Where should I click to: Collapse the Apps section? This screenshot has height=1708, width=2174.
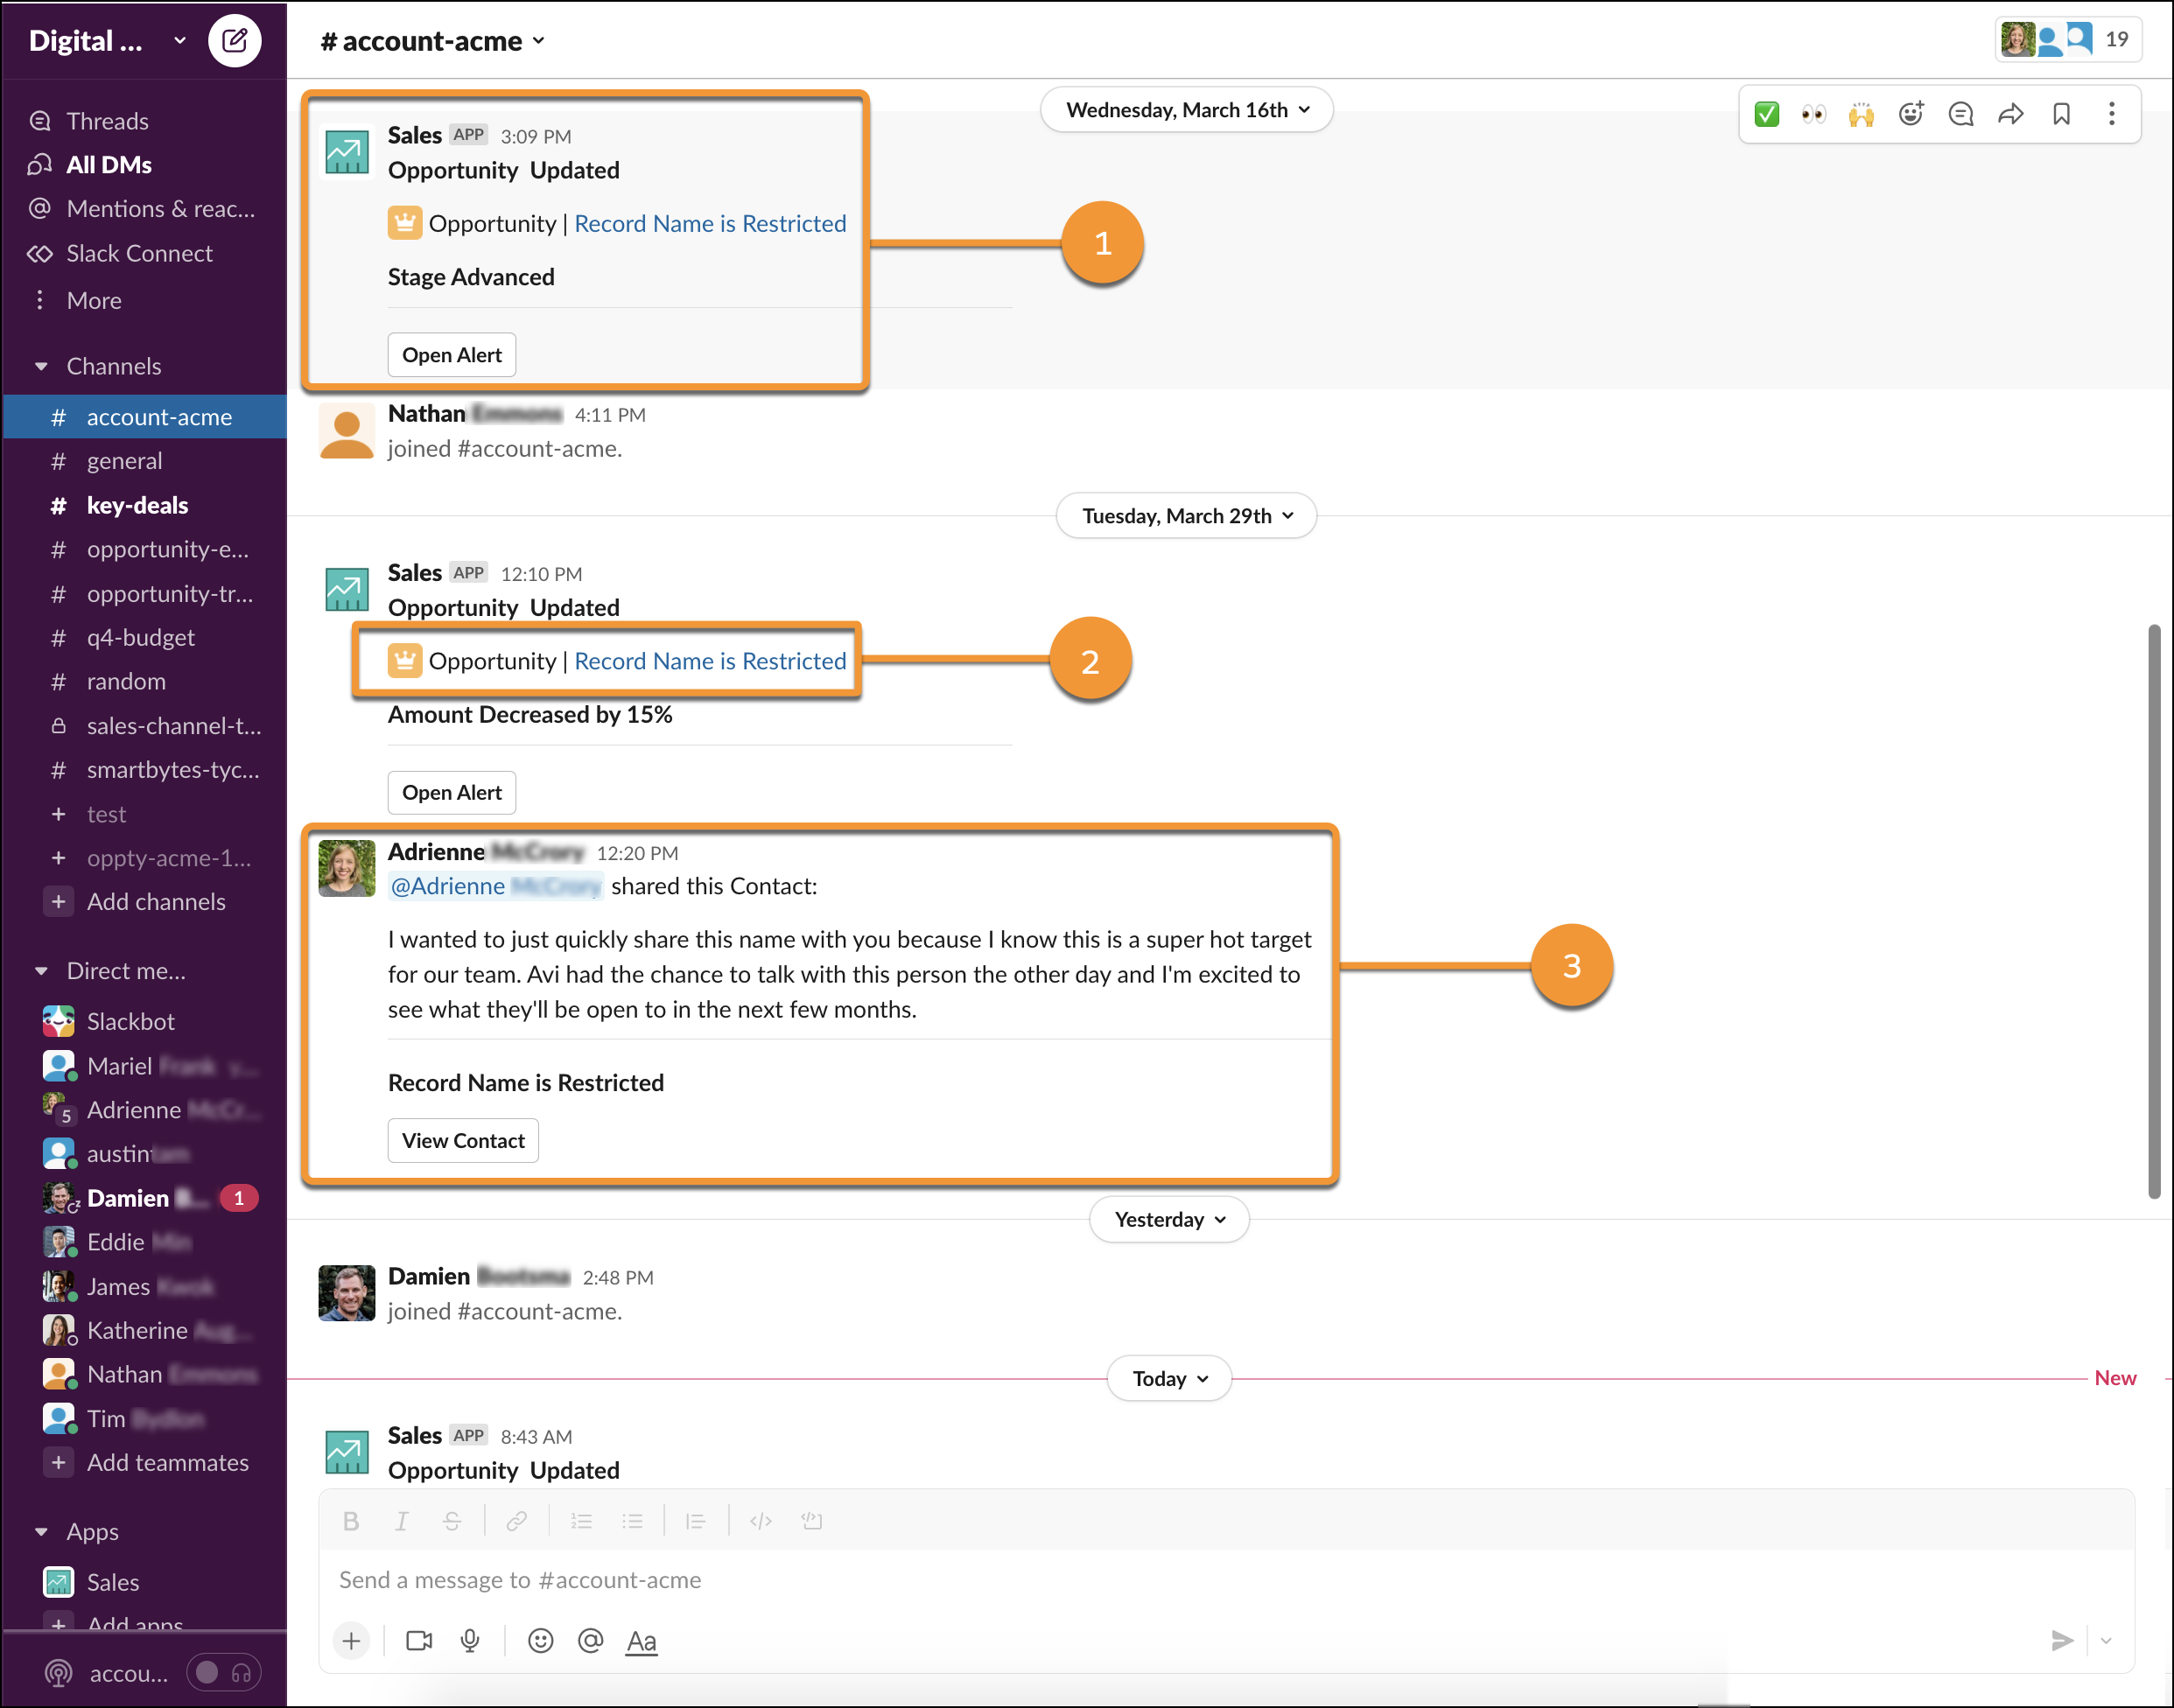click(41, 1532)
